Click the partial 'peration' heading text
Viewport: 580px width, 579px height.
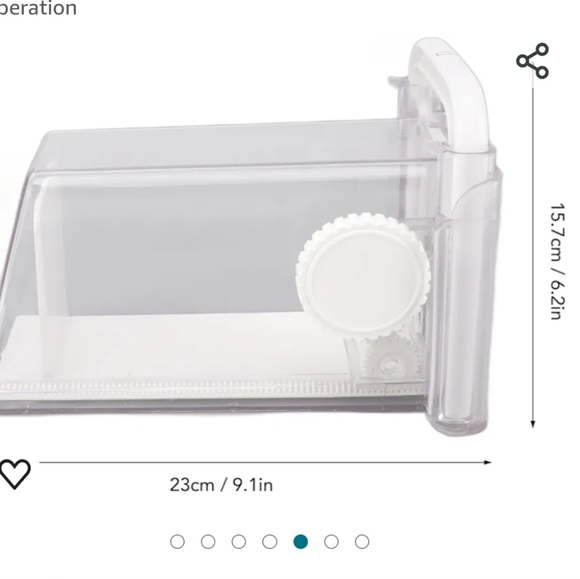(x=38, y=8)
